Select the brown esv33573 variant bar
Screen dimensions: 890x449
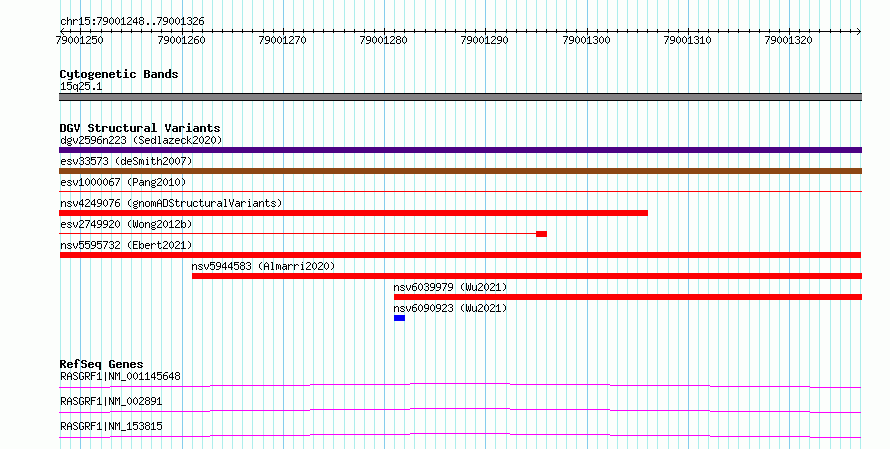[x=460, y=171]
